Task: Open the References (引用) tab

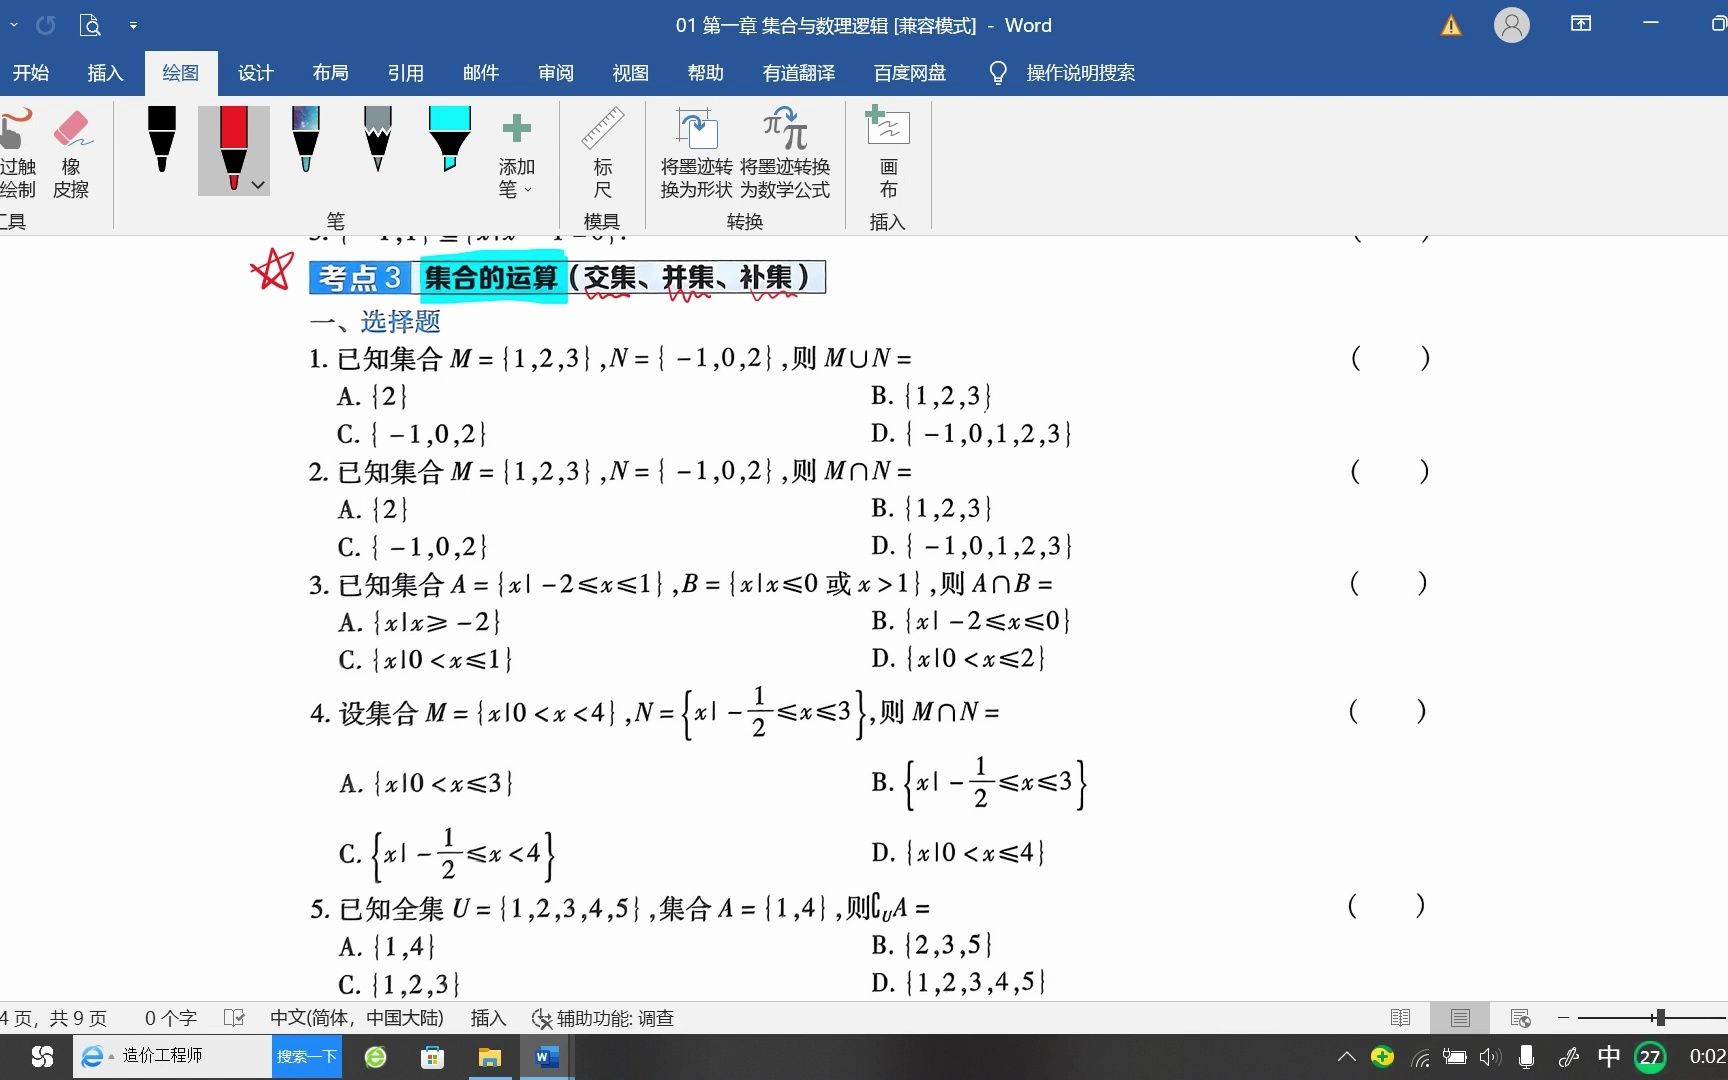Action: coord(405,73)
